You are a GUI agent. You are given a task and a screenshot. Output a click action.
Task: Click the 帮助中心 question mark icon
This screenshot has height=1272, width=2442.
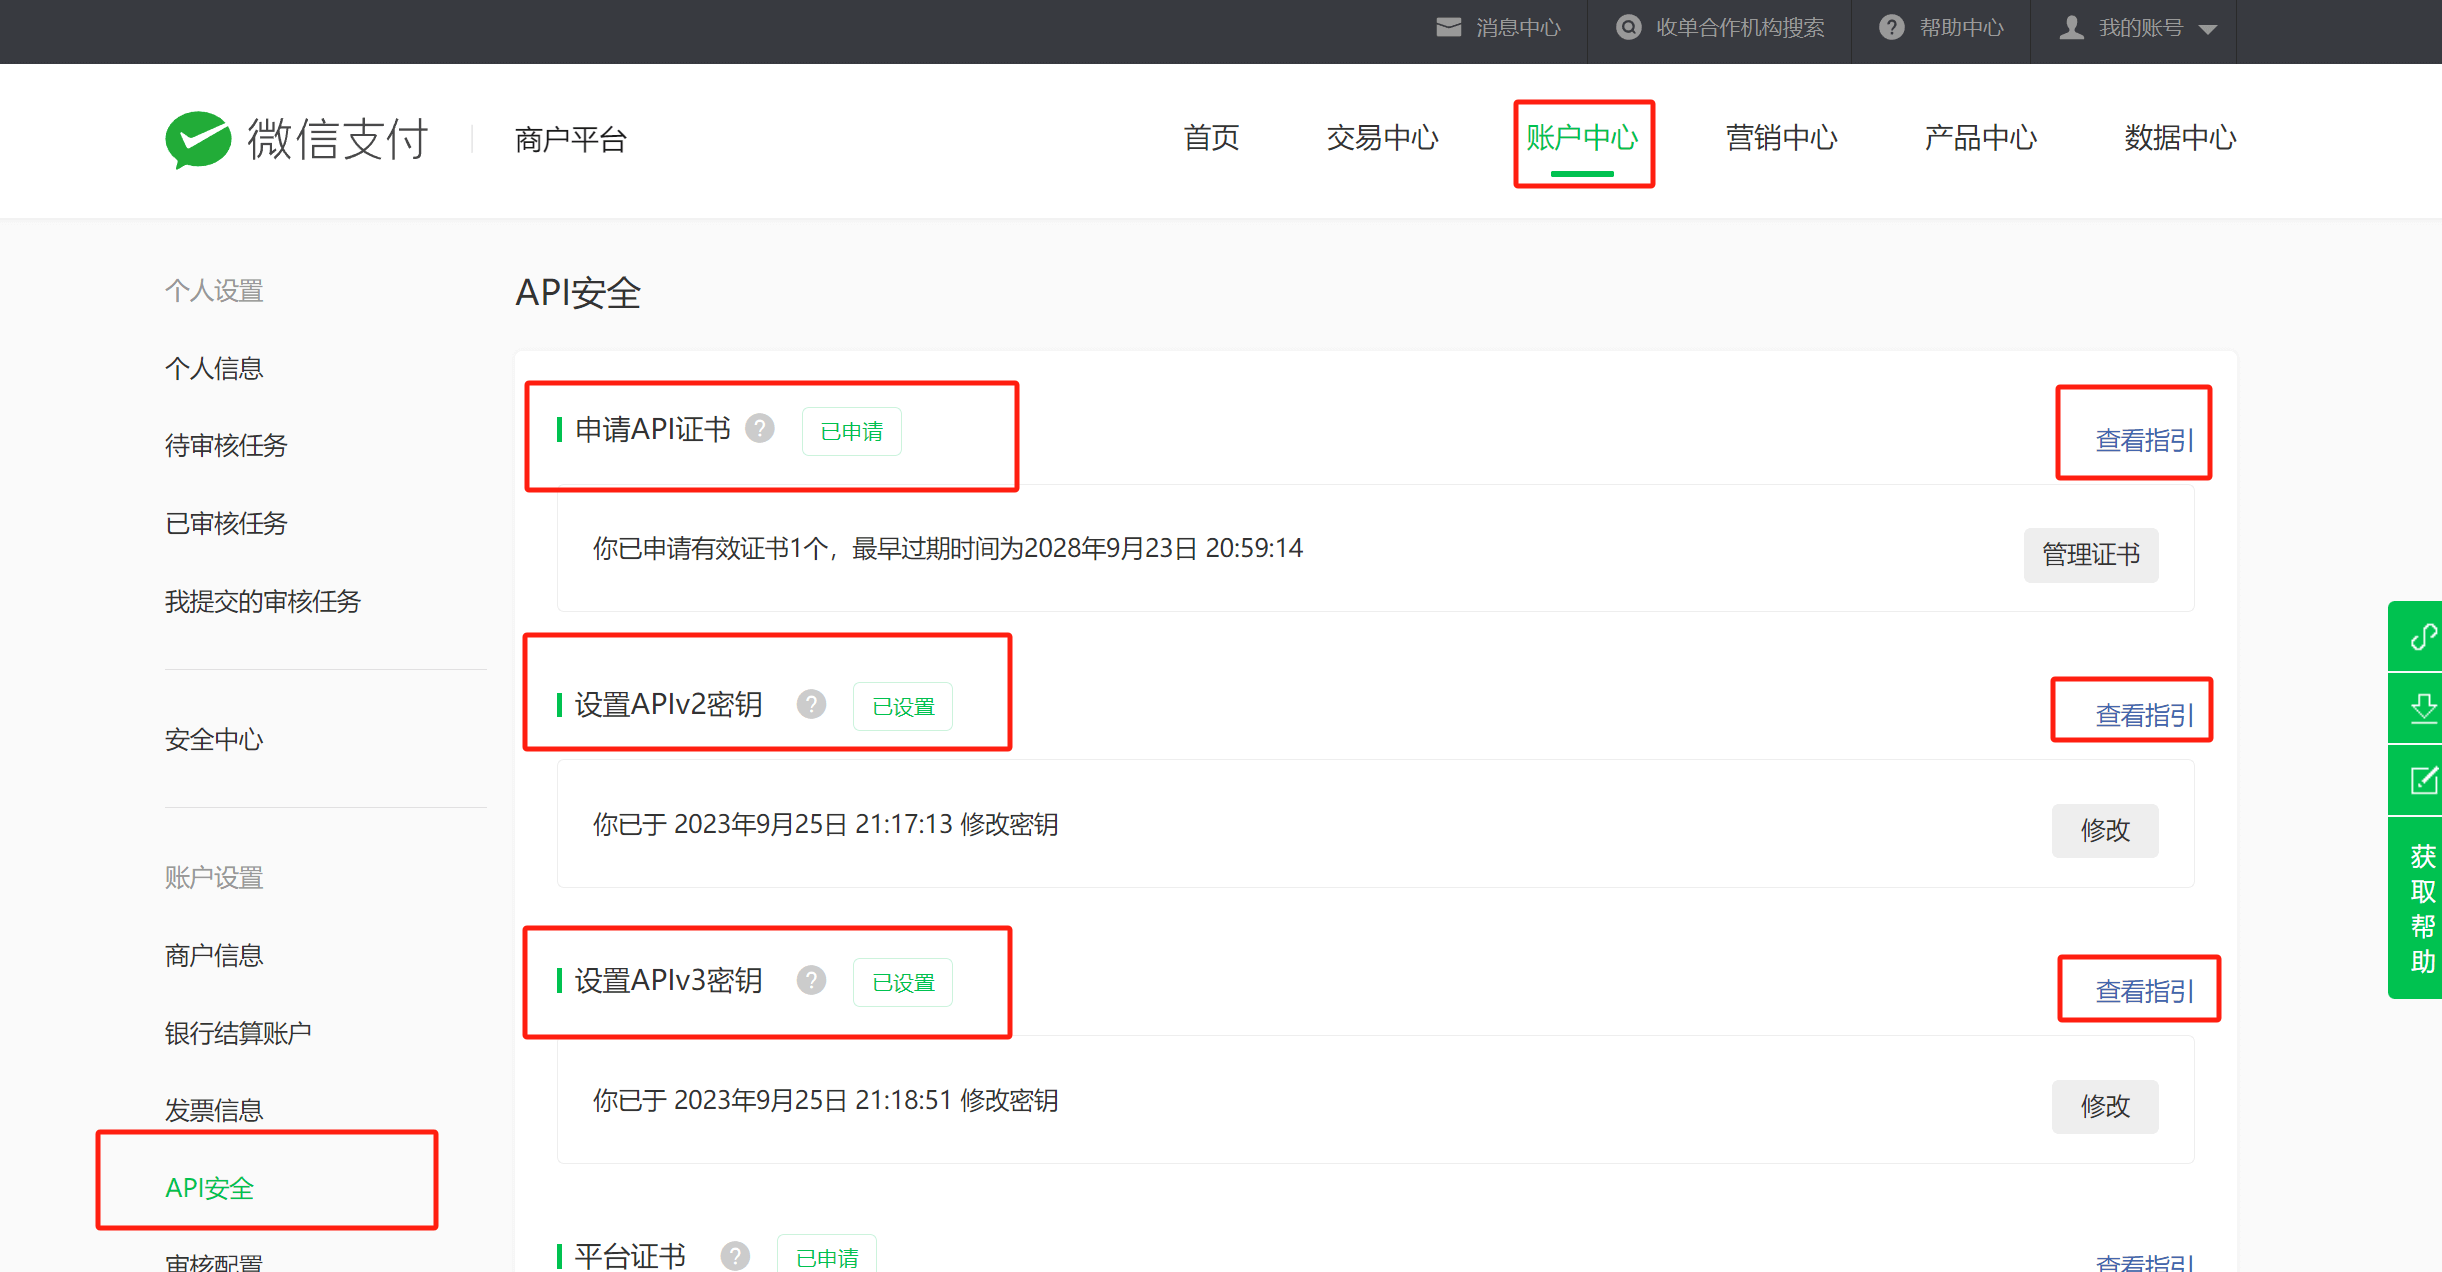tap(1891, 27)
